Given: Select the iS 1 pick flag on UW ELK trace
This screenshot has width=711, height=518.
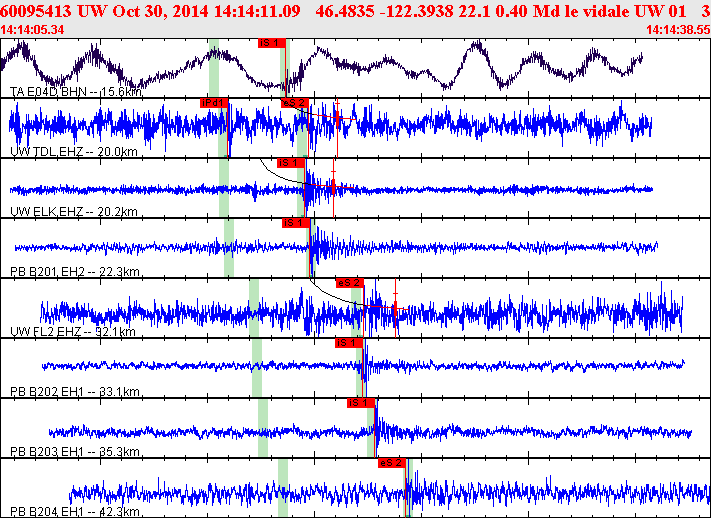Looking at the screenshot, I should tap(291, 163).
